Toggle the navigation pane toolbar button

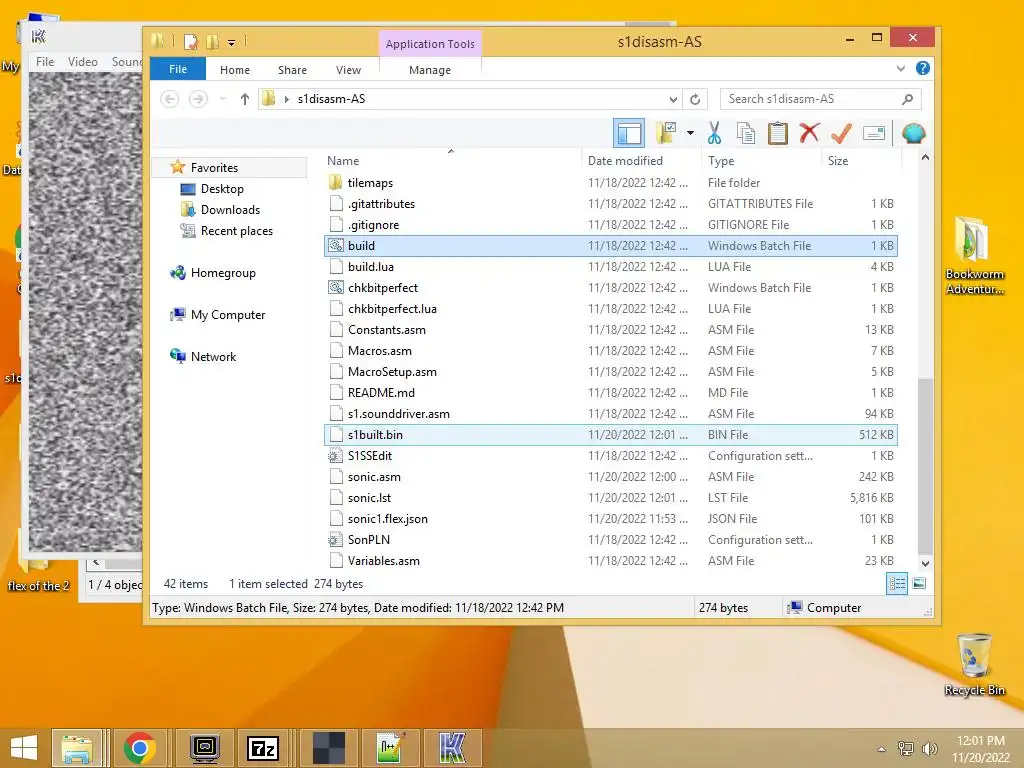pos(629,133)
